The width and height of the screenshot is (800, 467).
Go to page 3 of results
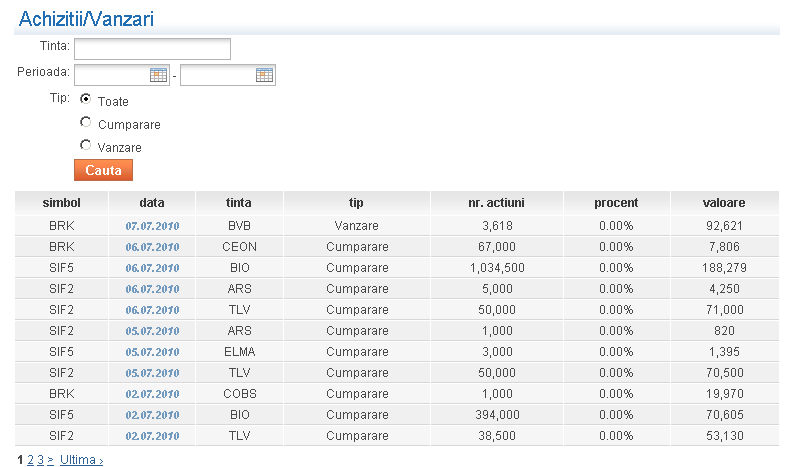[40, 460]
